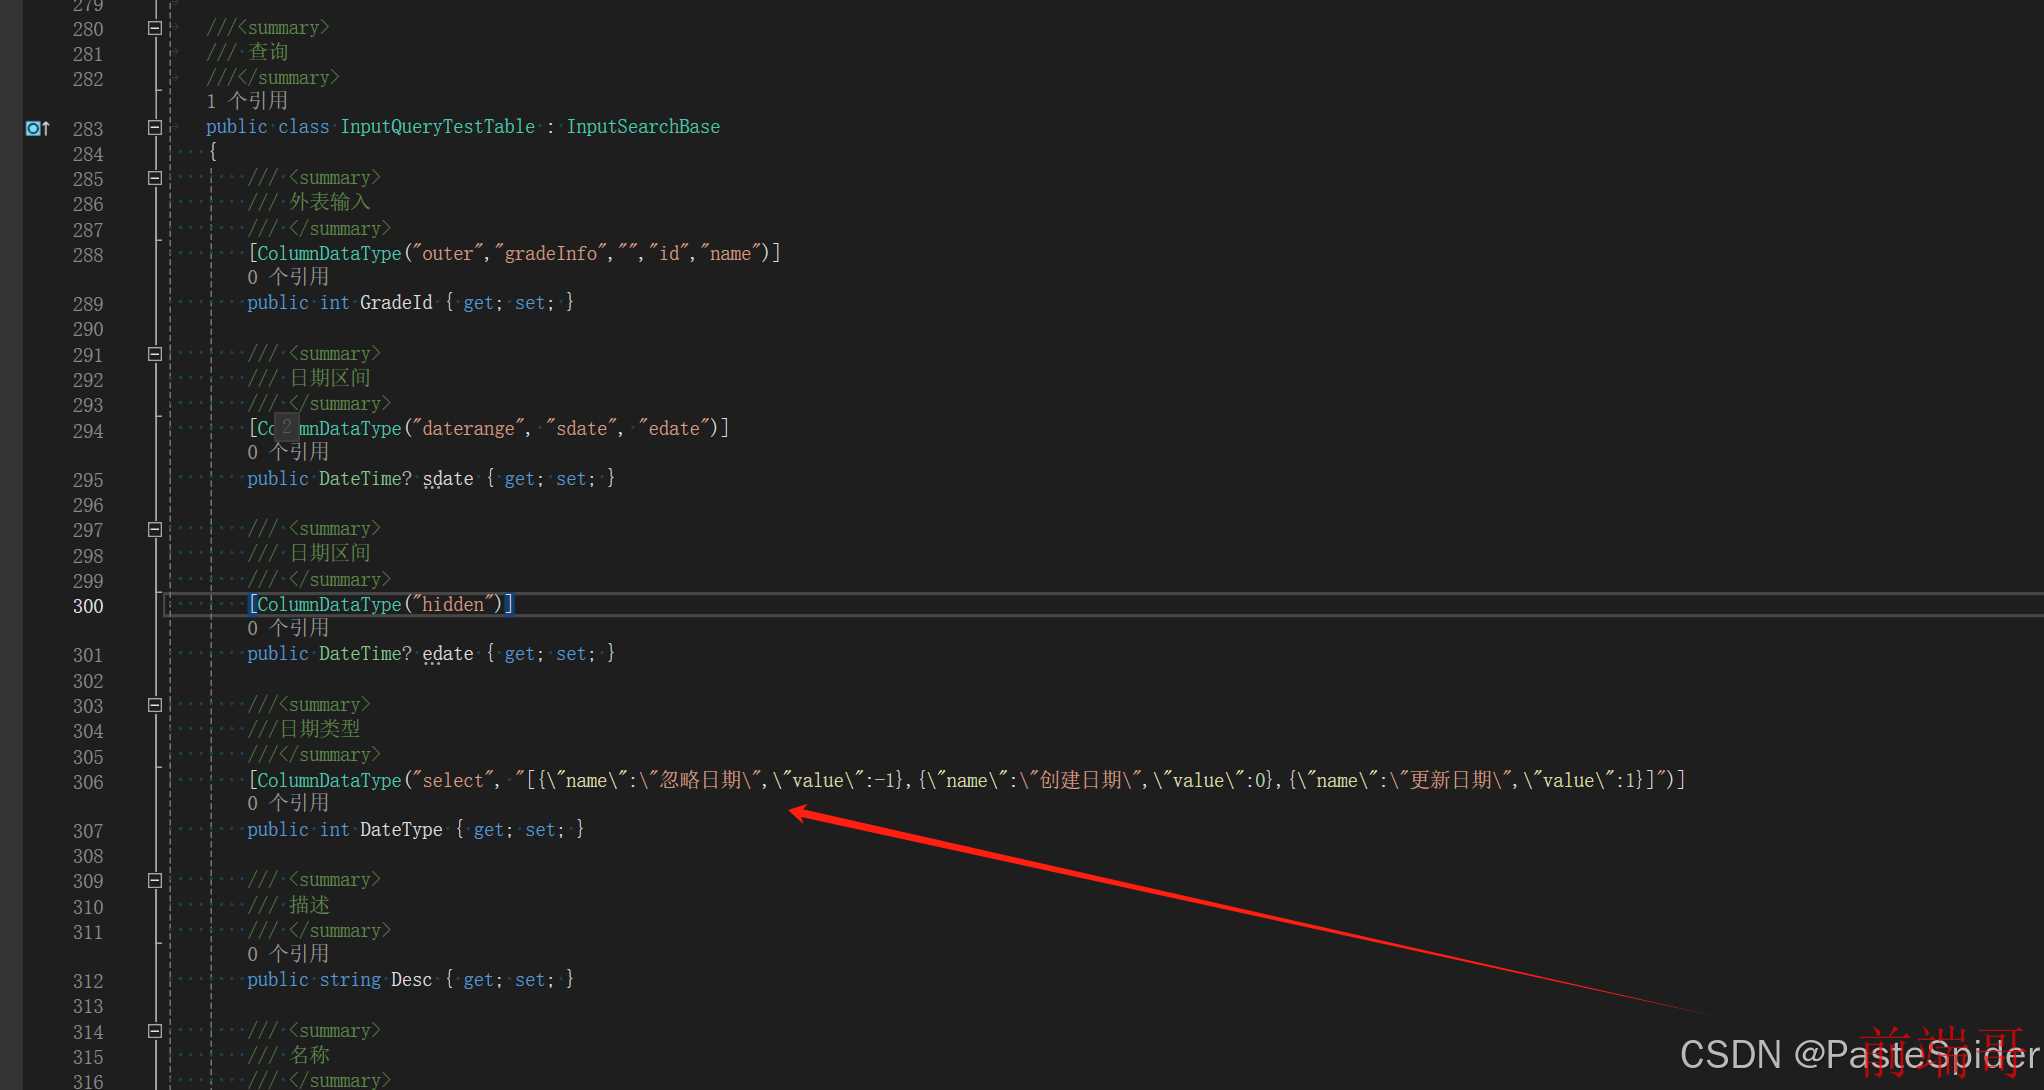
Task: Open the '0 个引用' CodeLens above GradeId
Action: pos(288,277)
